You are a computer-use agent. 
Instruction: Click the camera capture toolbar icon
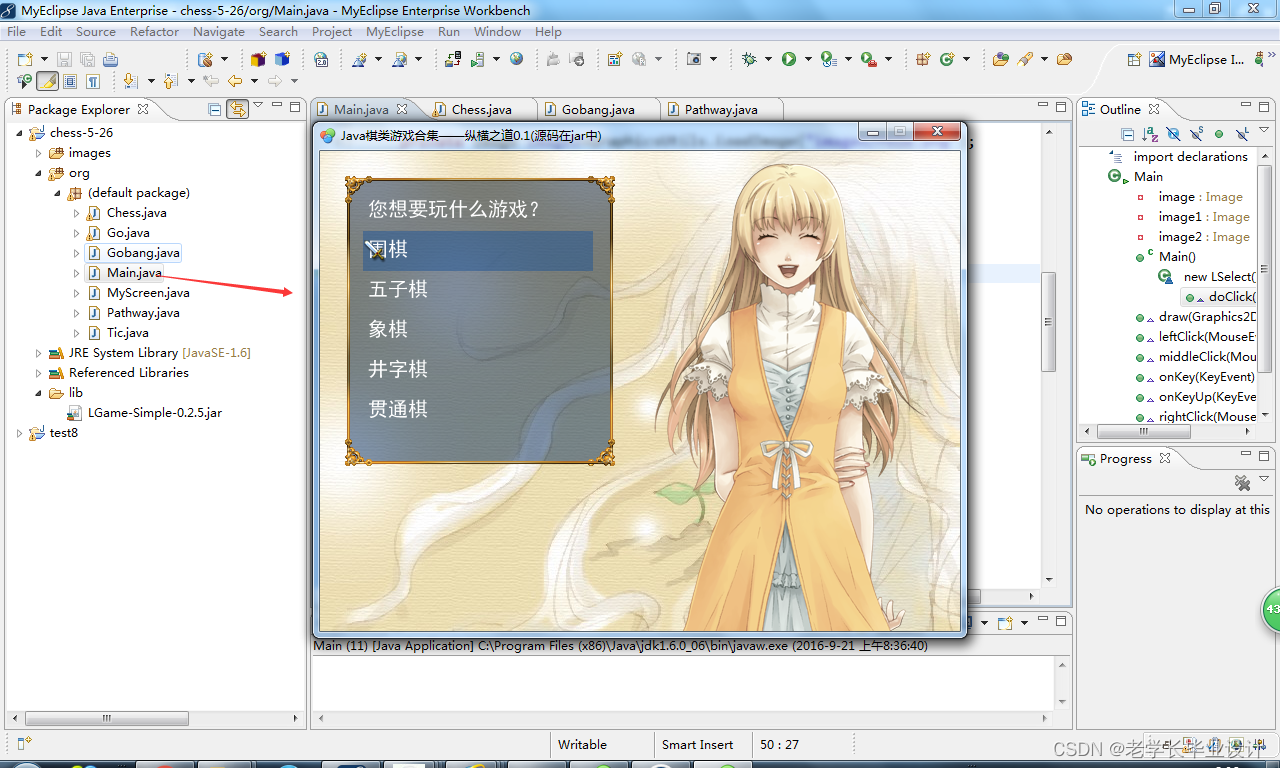(694, 60)
